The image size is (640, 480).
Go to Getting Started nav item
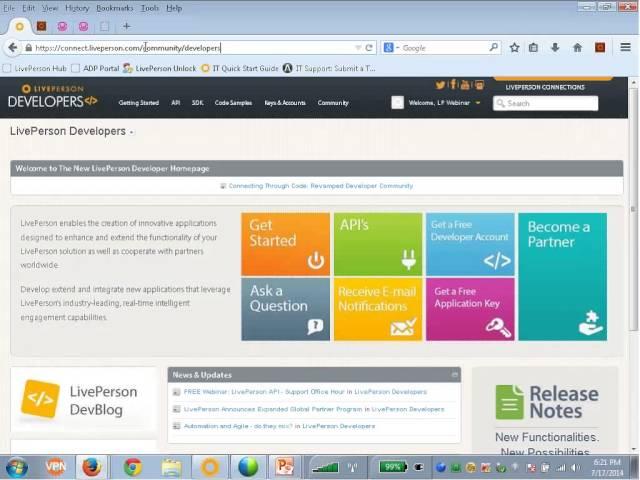[139, 103]
